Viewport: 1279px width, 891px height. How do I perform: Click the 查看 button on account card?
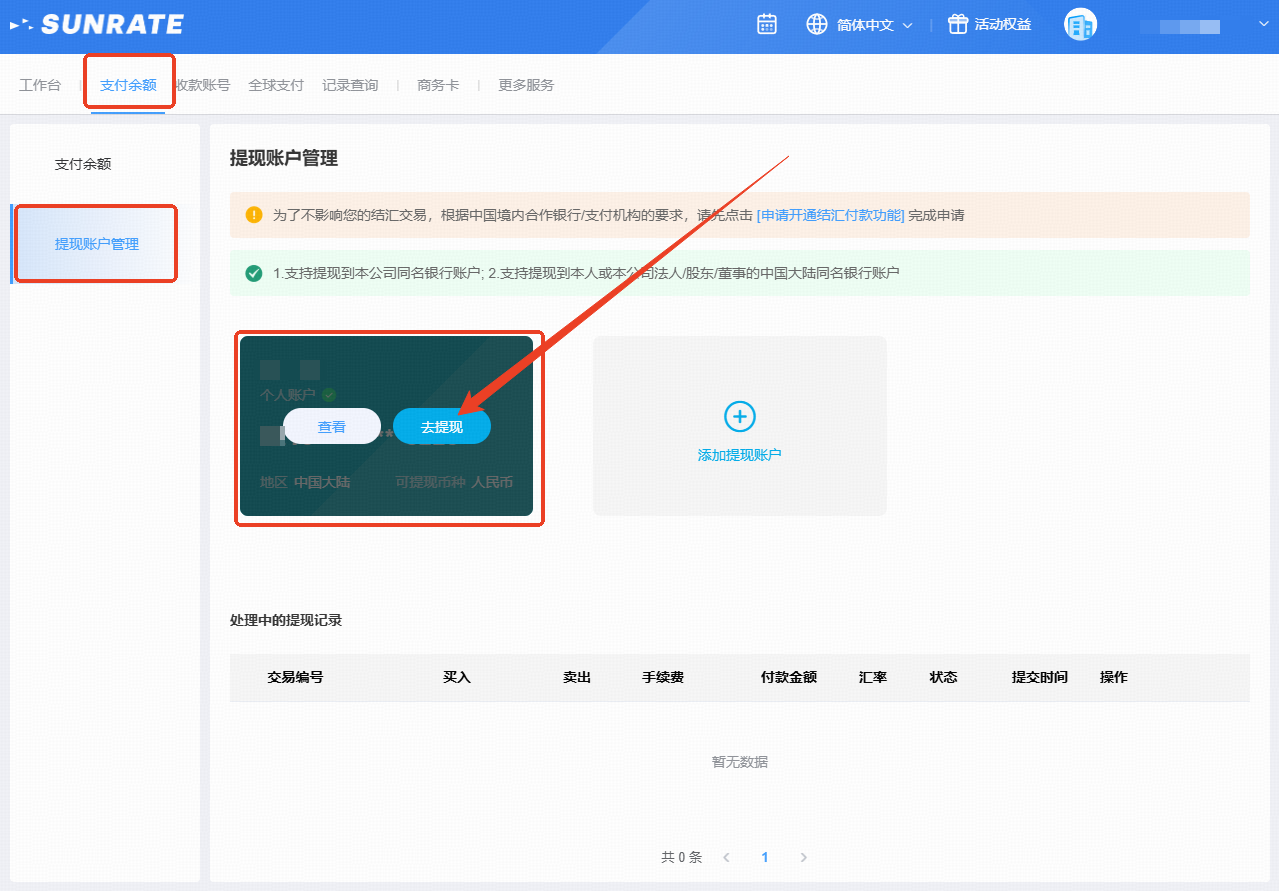point(331,427)
